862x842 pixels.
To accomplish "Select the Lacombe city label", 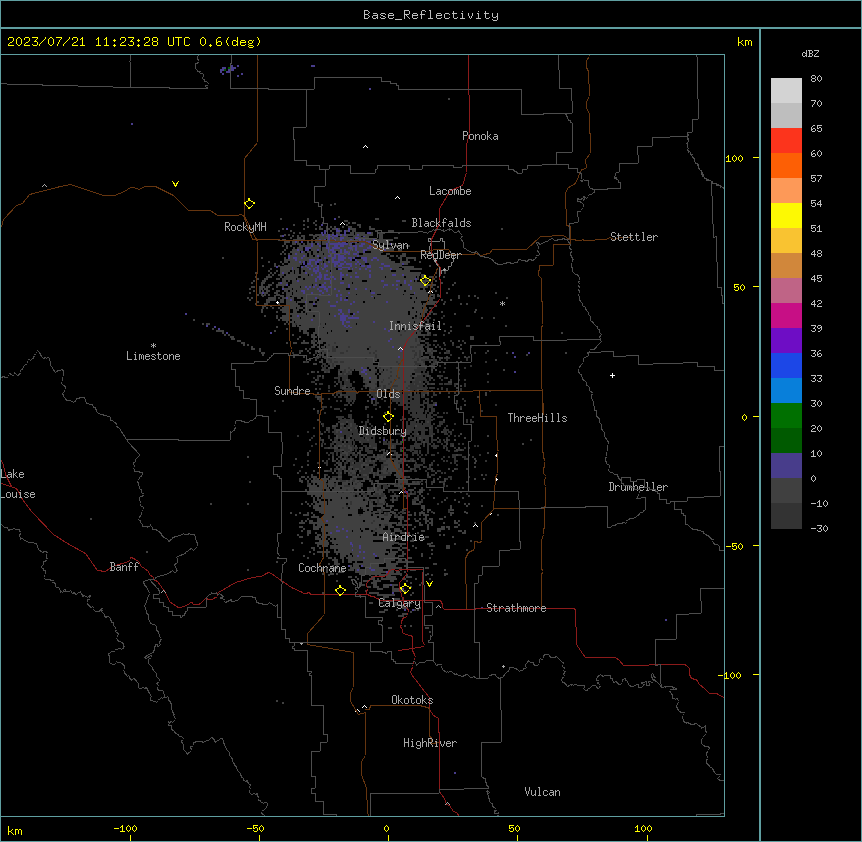I will (450, 191).
